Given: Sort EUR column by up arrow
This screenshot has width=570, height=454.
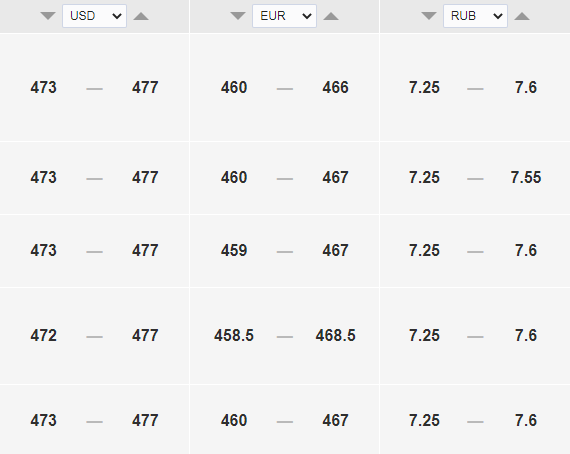Looking at the screenshot, I should (331, 16).
